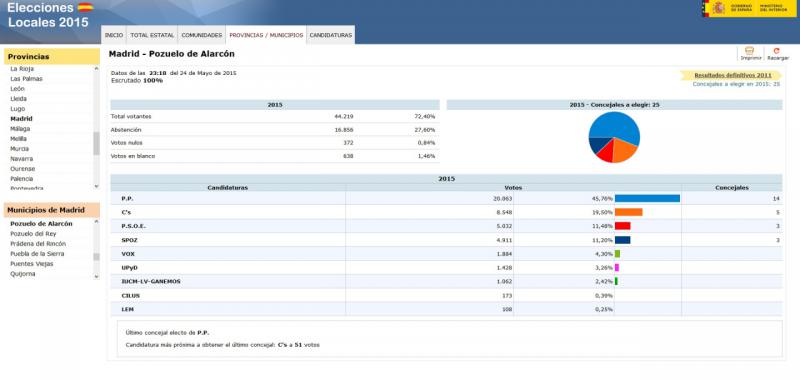Select Puebla de la Sierra municipality

[x=37, y=254]
